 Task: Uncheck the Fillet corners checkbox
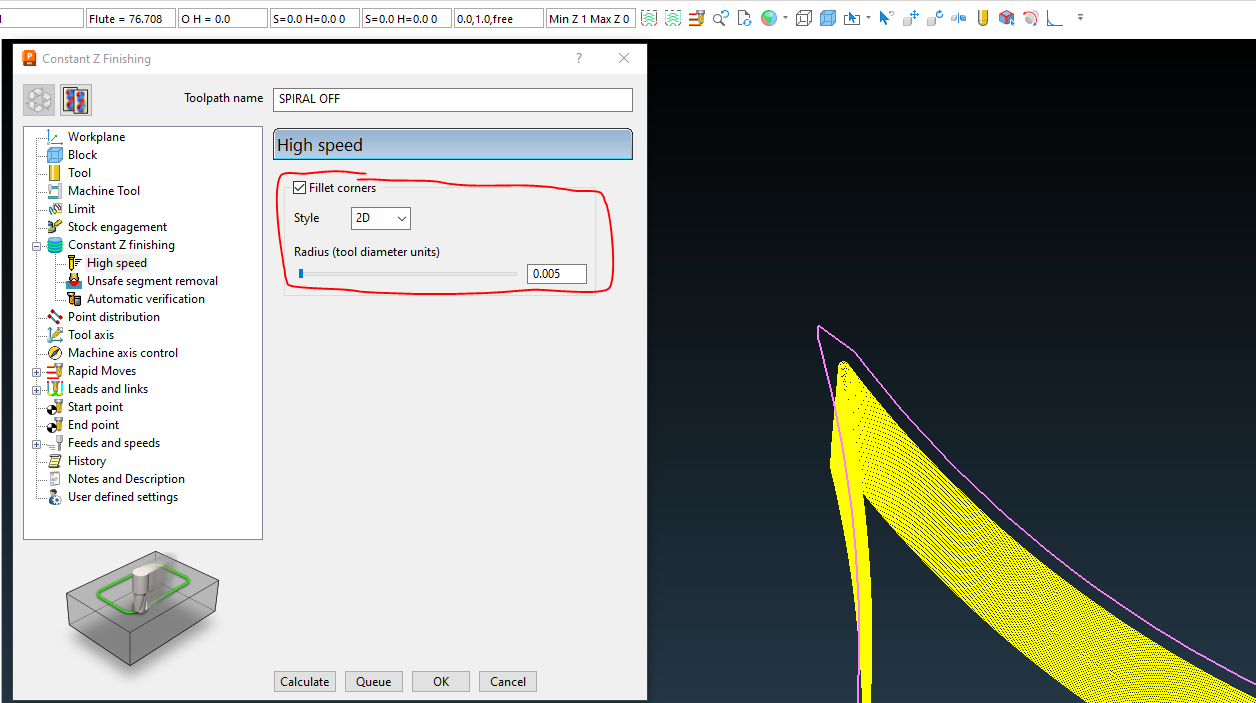(298, 187)
